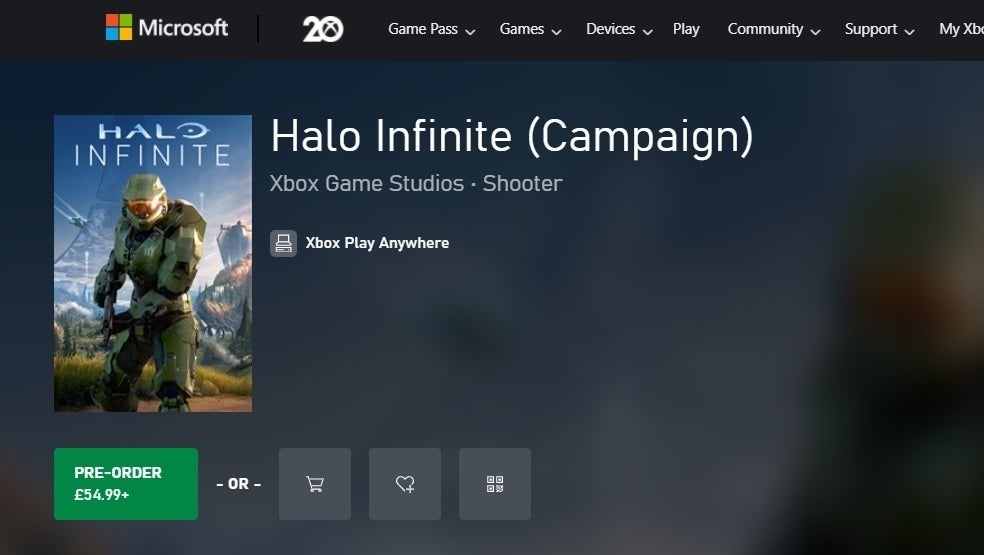The image size is (984, 555).
Task: Click the Xbox 20th anniversary logo
Action: (322, 29)
